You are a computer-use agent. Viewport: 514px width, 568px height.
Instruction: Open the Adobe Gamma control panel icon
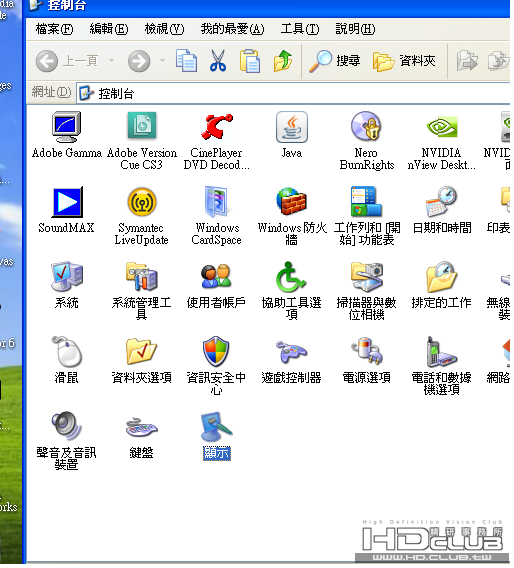point(66,127)
